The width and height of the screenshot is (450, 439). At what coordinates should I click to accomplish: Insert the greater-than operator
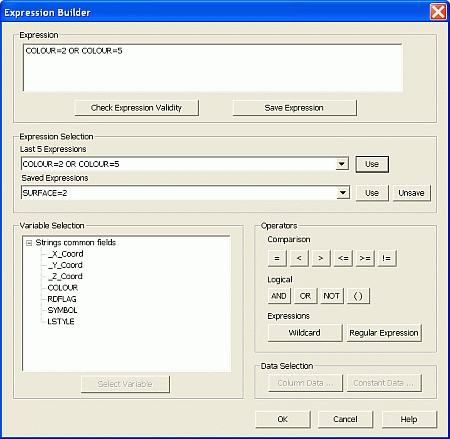tap(321, 258)
